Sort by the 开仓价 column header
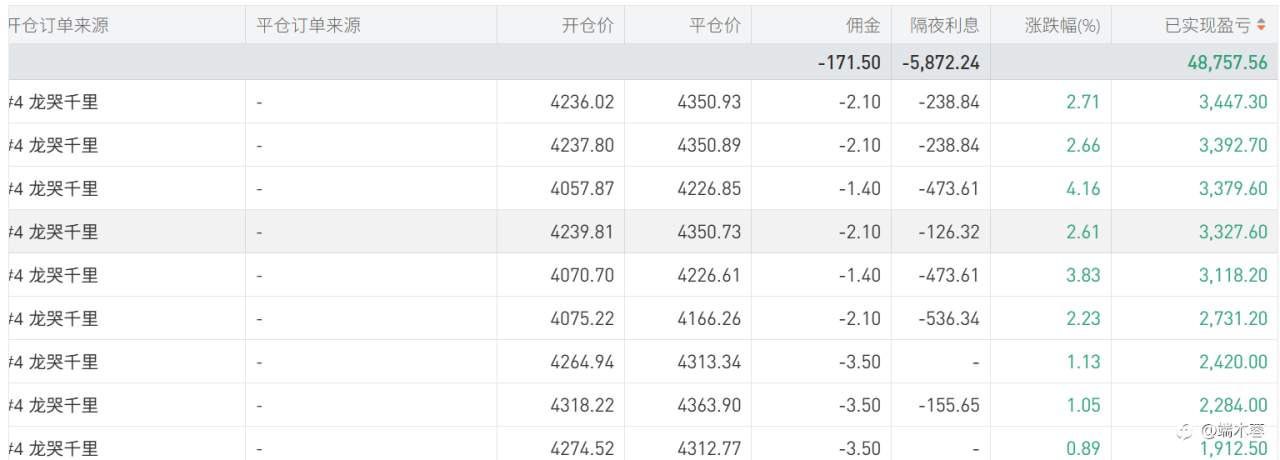Viewport: 1280px width, 460px height. coord(589,26)
